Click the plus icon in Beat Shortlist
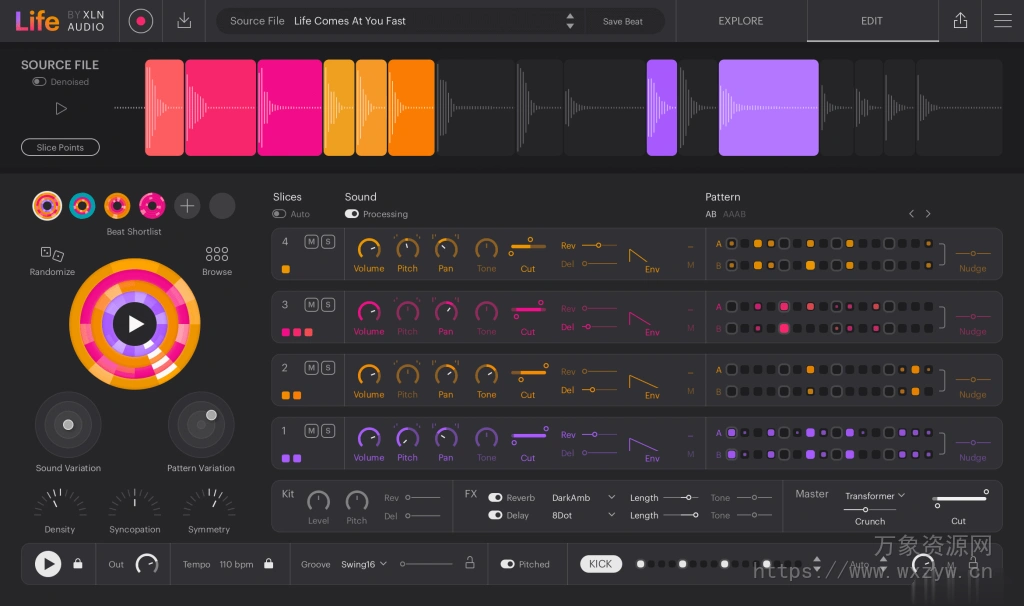The image size is (1024, 606). (x=187, y=205)
